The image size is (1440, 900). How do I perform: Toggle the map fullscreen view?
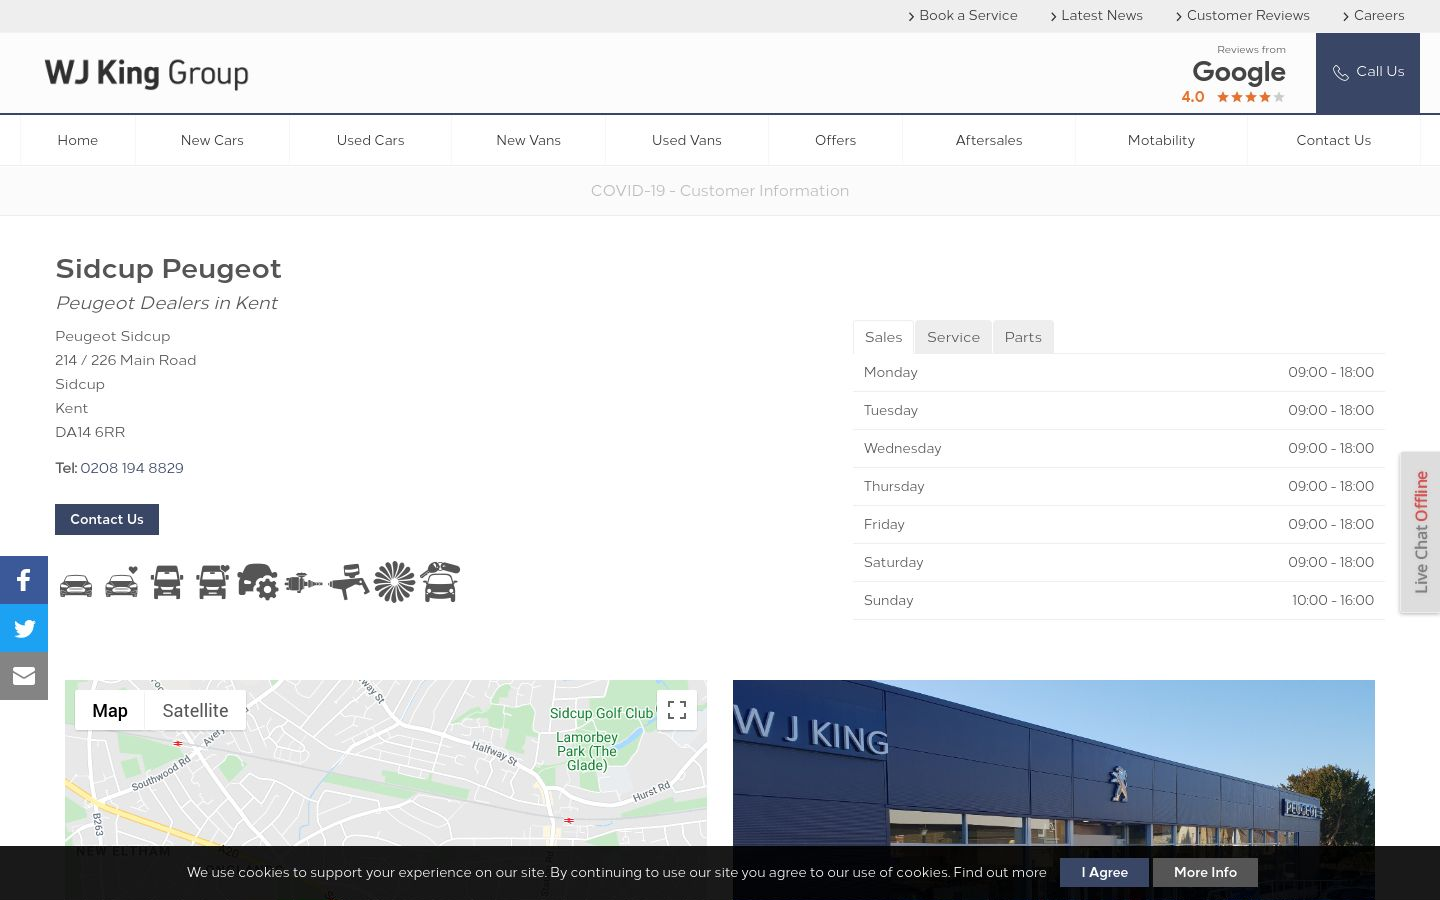(x=677, y=710)
